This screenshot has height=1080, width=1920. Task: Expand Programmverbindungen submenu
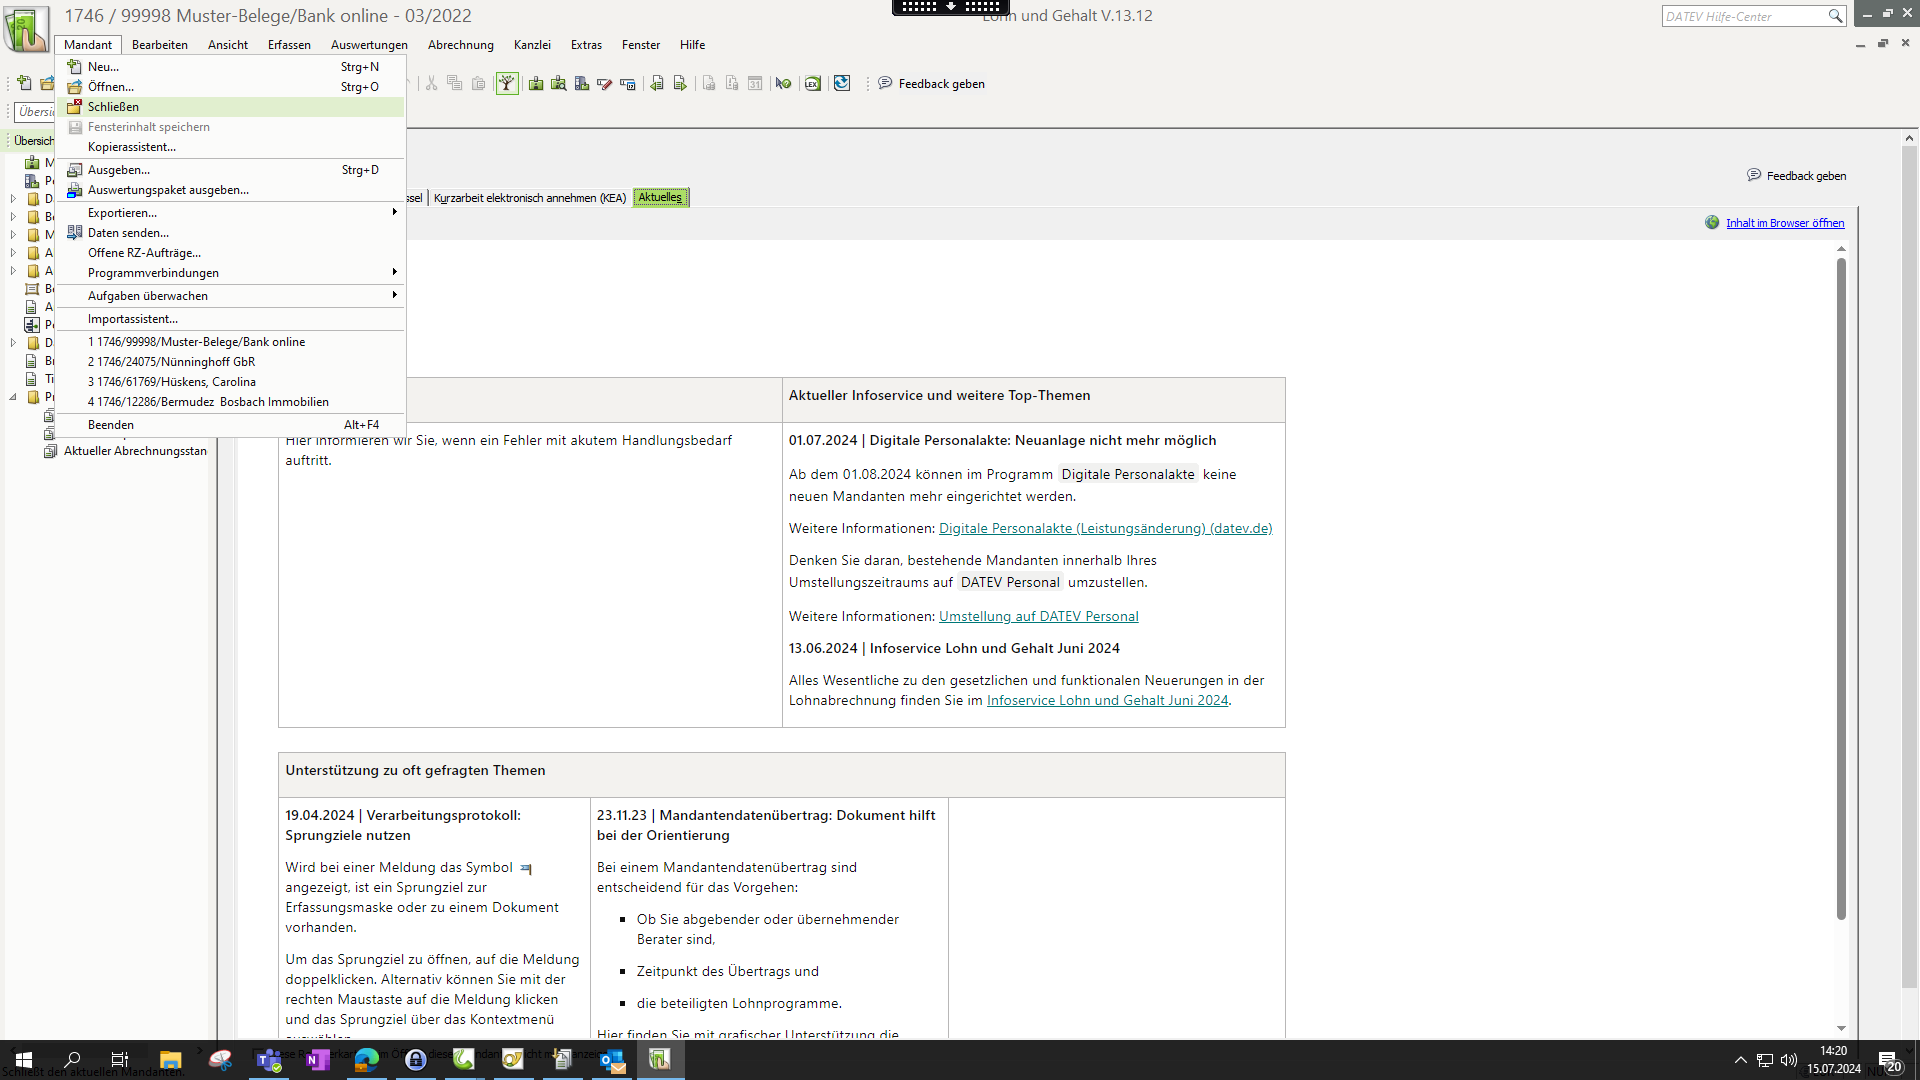[x=394, y=273]
